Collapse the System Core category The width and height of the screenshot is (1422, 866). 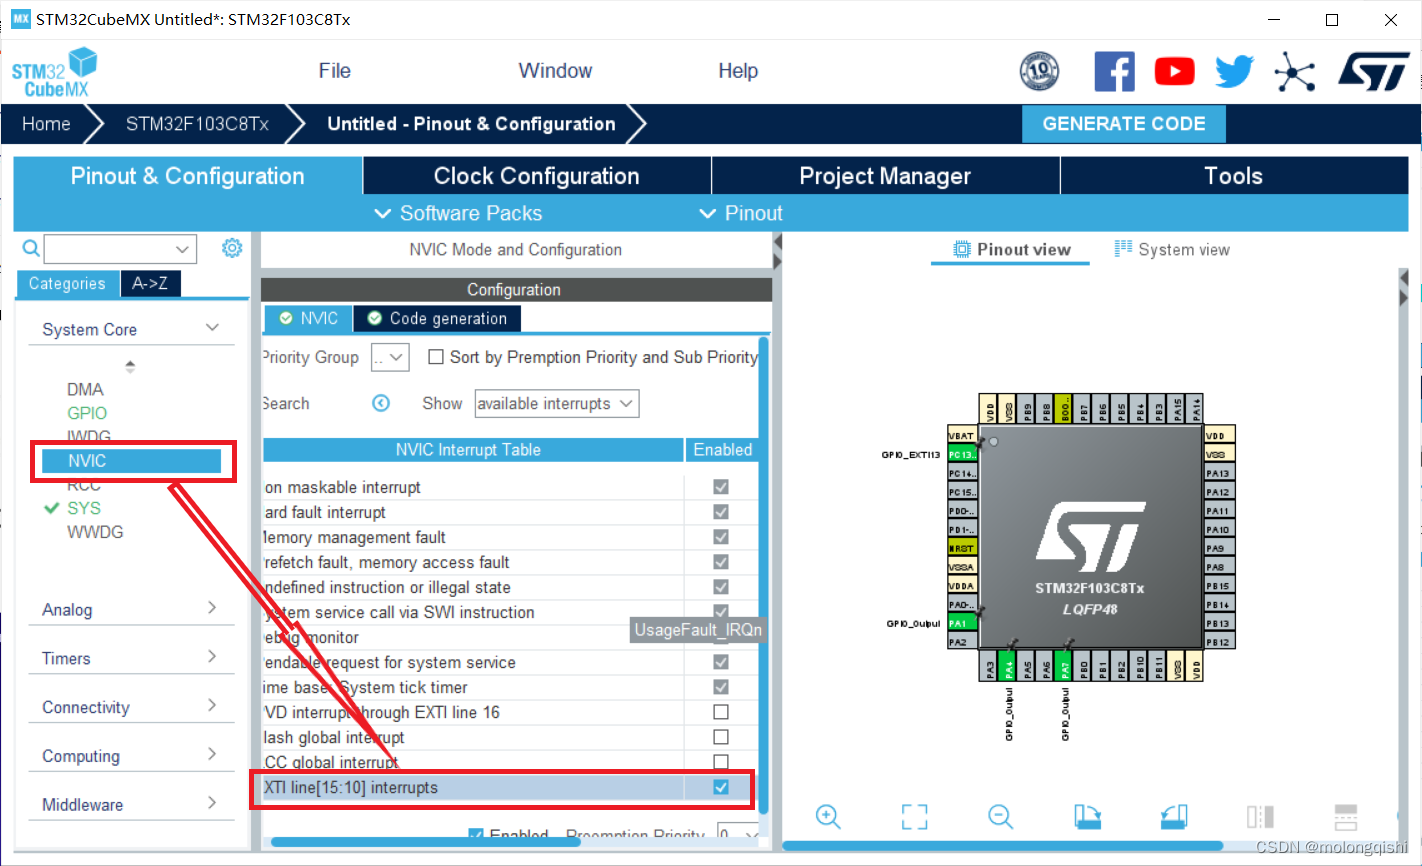212,328
